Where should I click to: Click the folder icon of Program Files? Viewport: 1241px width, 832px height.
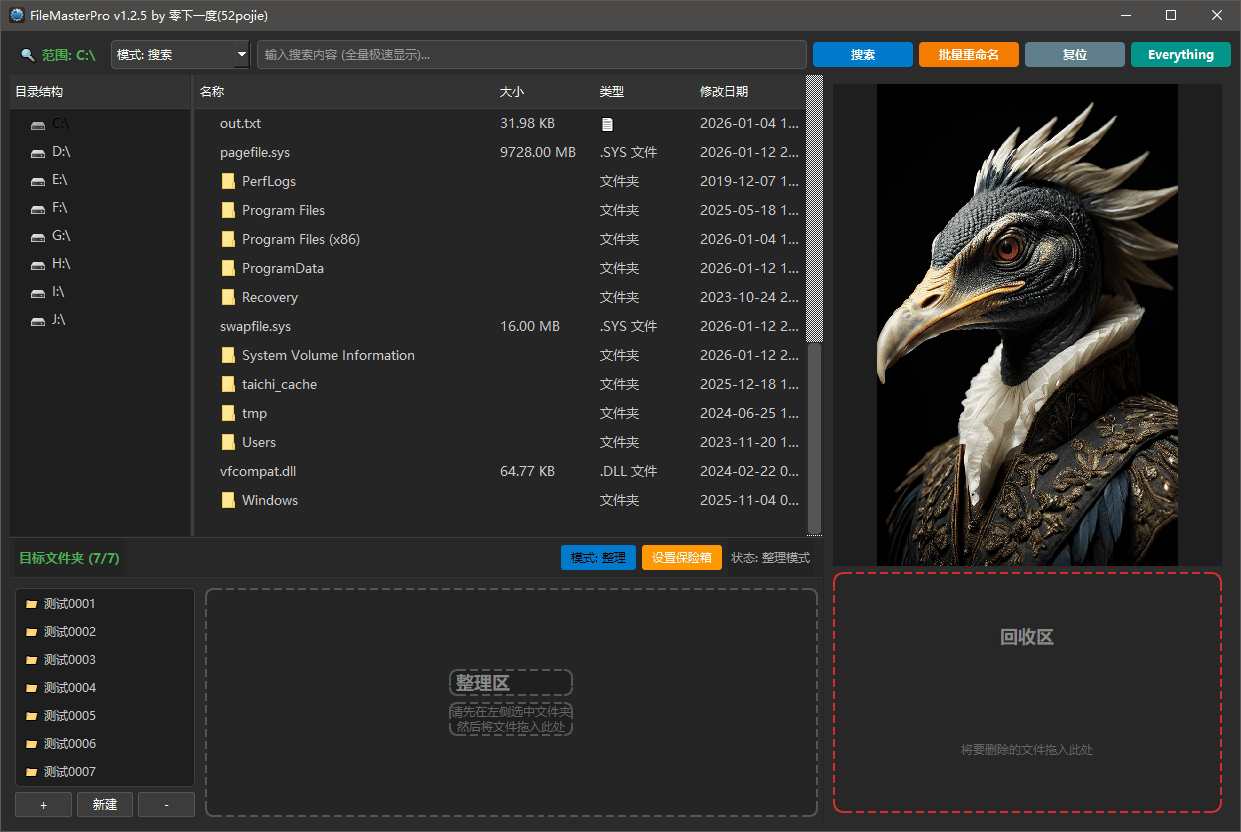point(227,210)
